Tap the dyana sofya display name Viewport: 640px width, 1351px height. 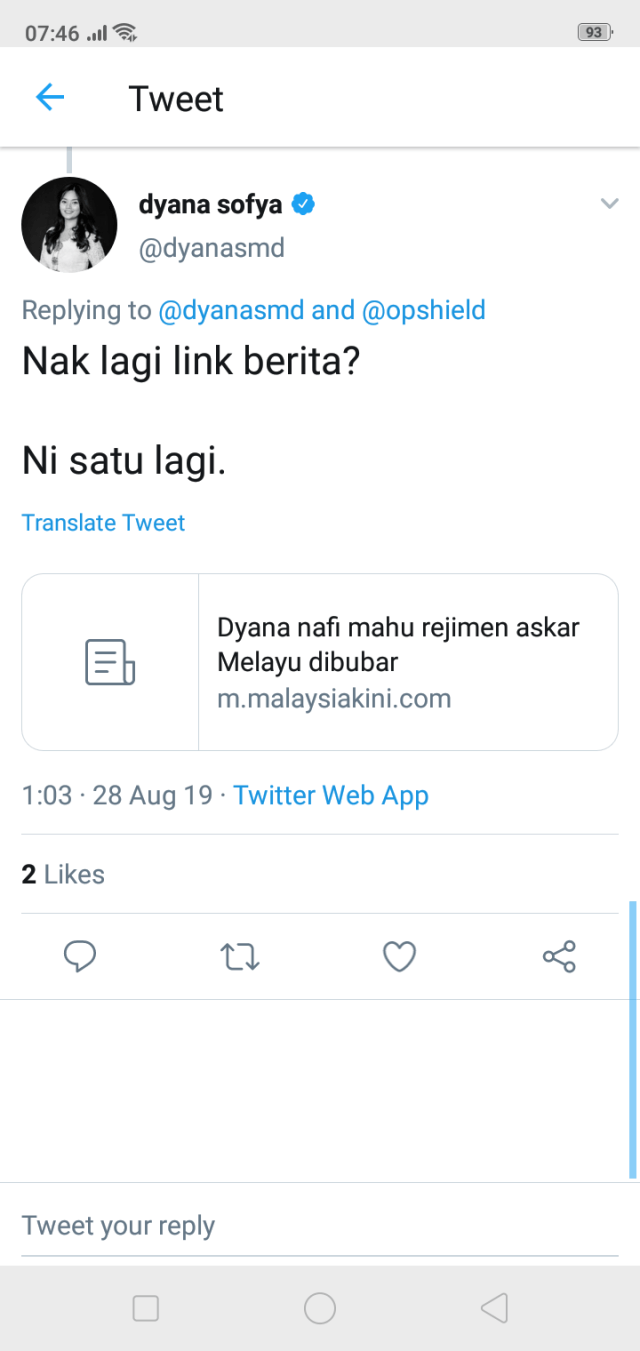pos(210,205)
